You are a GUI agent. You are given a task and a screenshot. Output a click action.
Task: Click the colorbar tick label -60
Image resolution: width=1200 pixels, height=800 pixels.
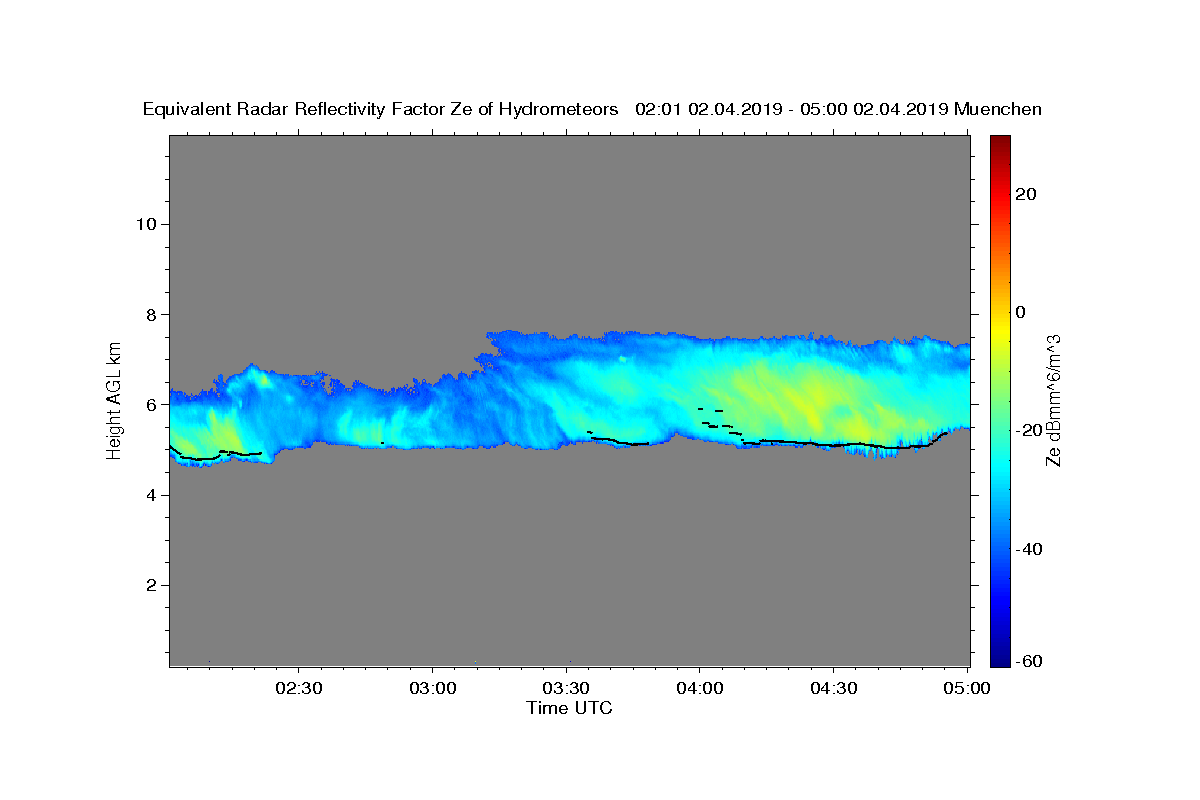click(x=1029, y=661)
